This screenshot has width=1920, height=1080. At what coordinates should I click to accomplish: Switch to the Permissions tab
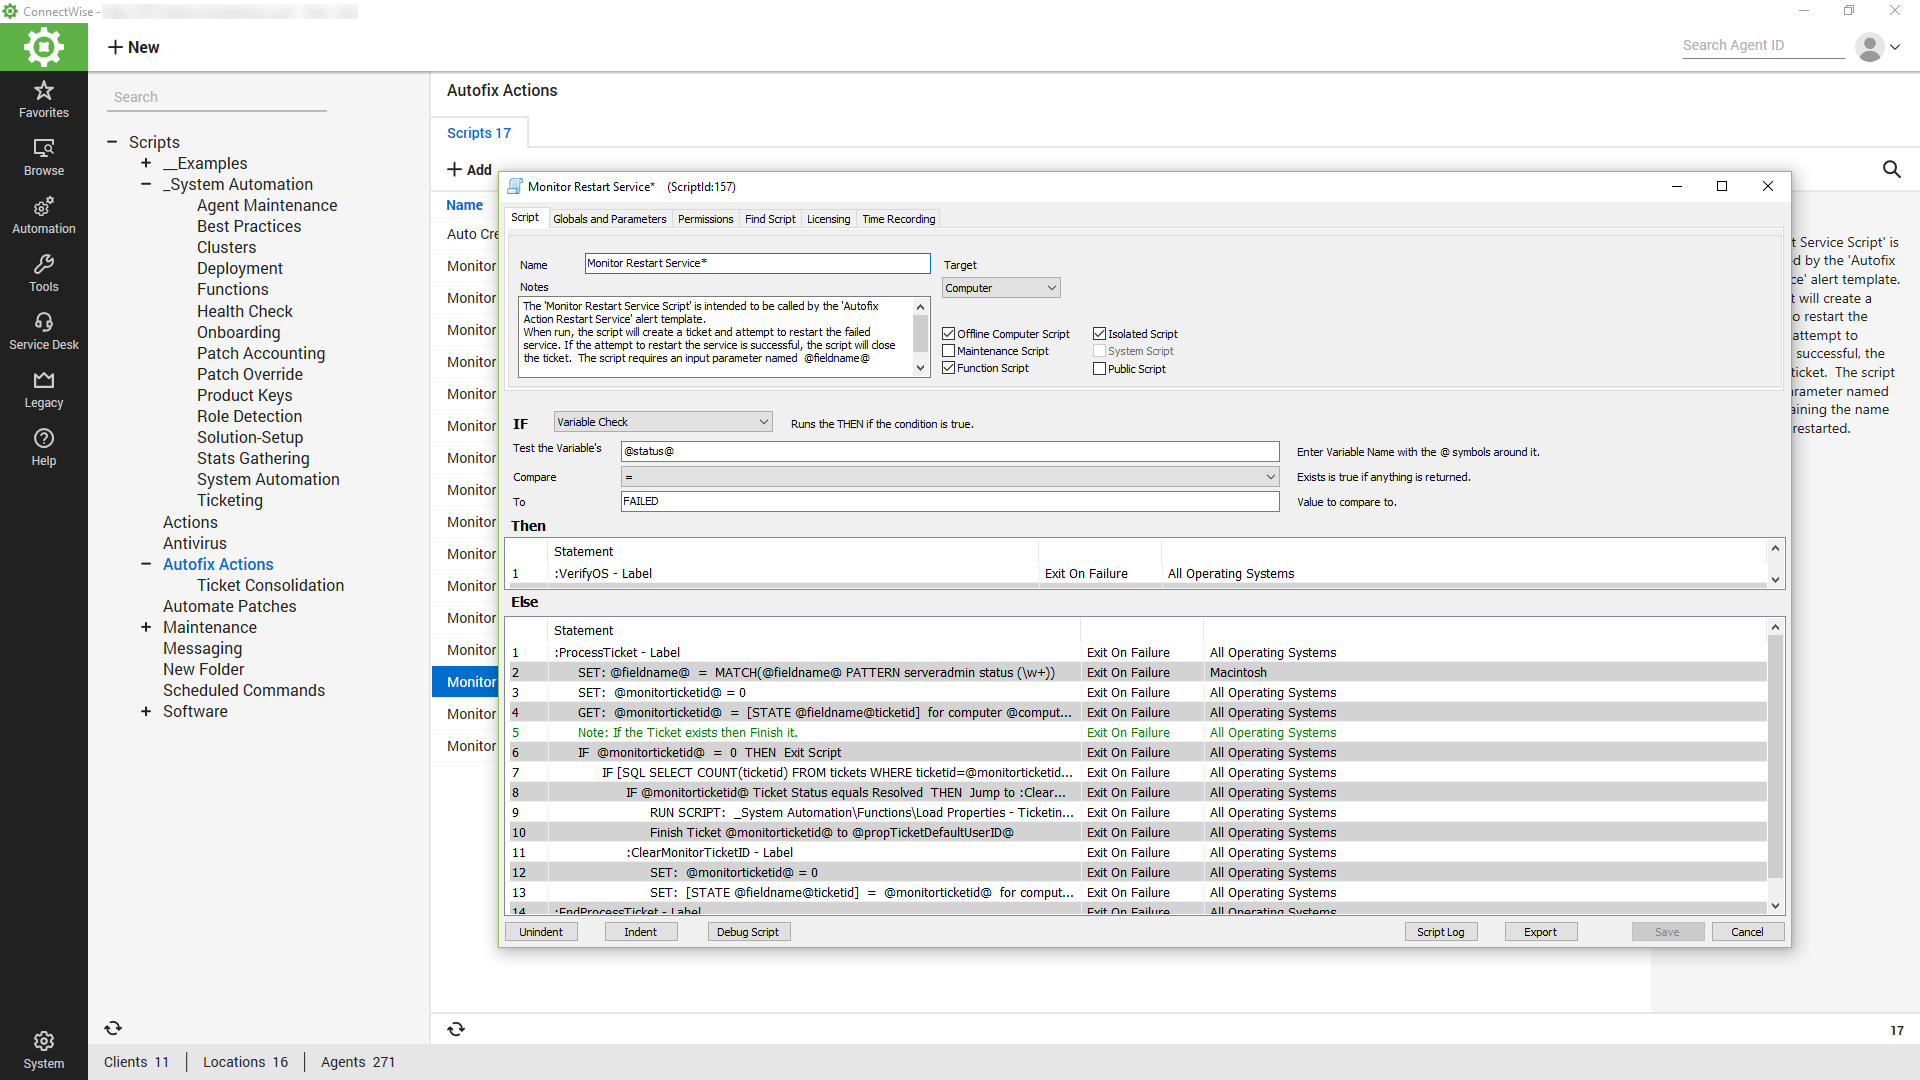click(x=705, y=219)
